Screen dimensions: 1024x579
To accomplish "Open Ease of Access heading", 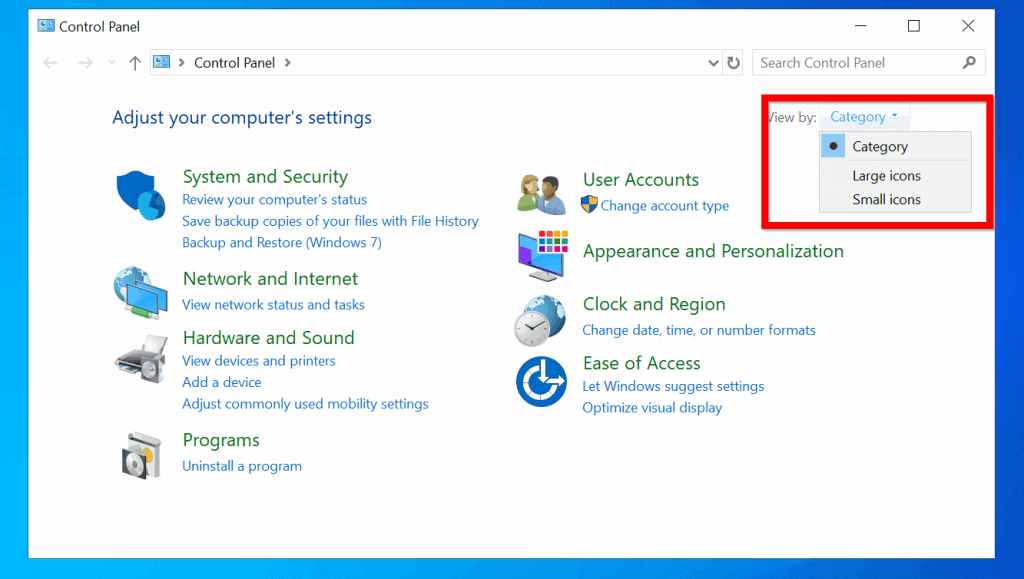I will pos(641,363).
